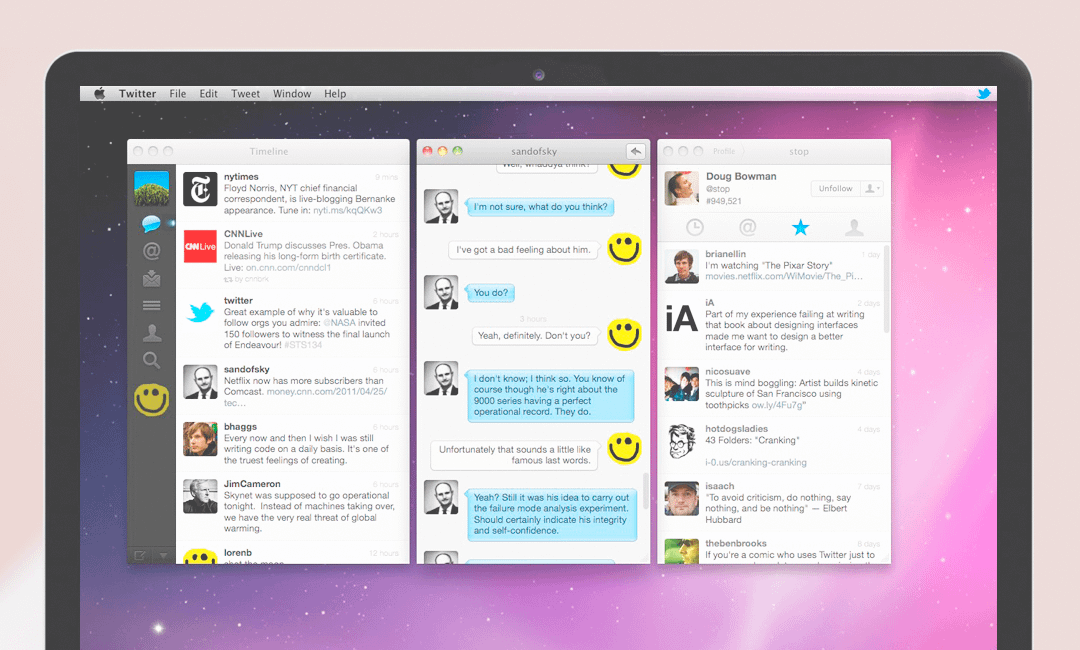The height and width of the screenshot is (650, 1080).
Task: Click reply arrow in sandofsky window
Action: pyautogui.click(x=636, y=151)
